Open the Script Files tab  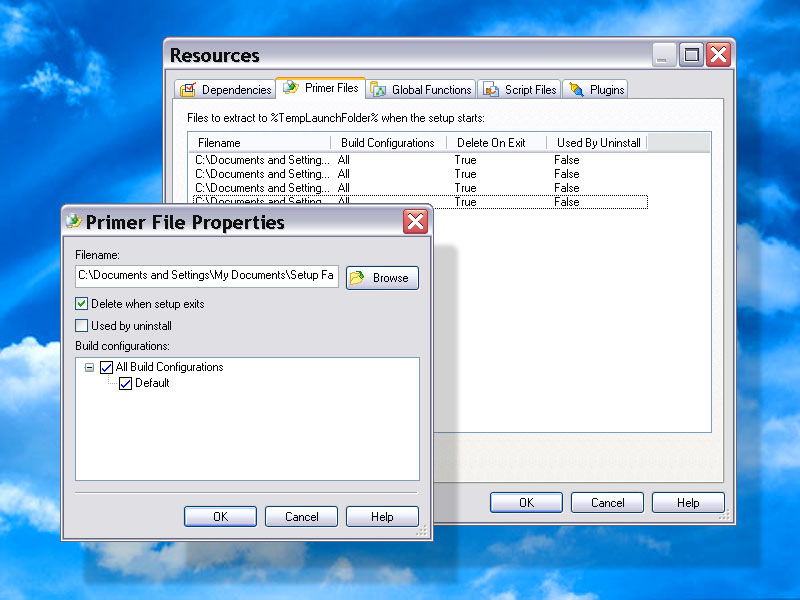519,89
